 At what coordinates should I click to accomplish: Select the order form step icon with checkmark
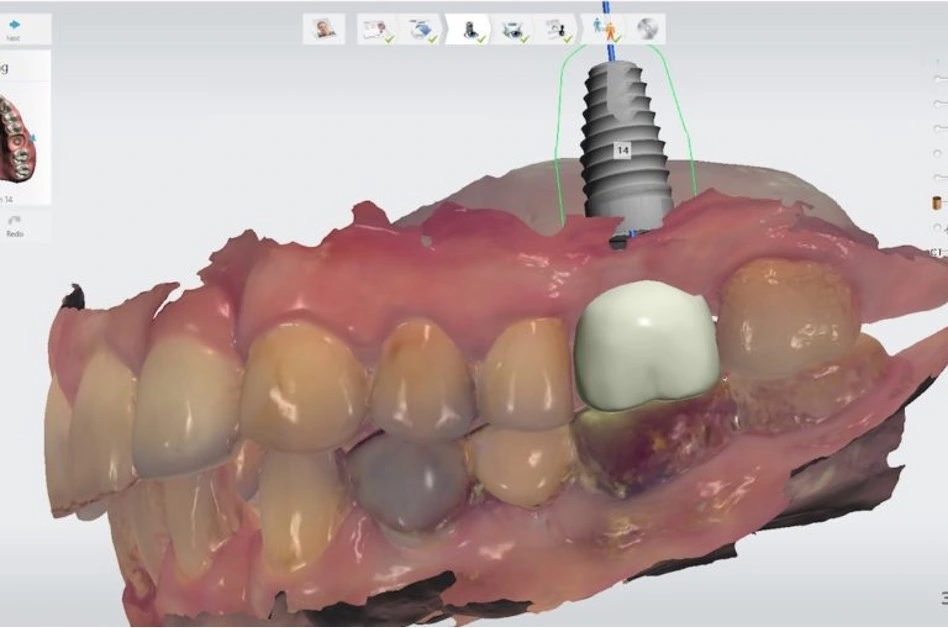[378, 27]
